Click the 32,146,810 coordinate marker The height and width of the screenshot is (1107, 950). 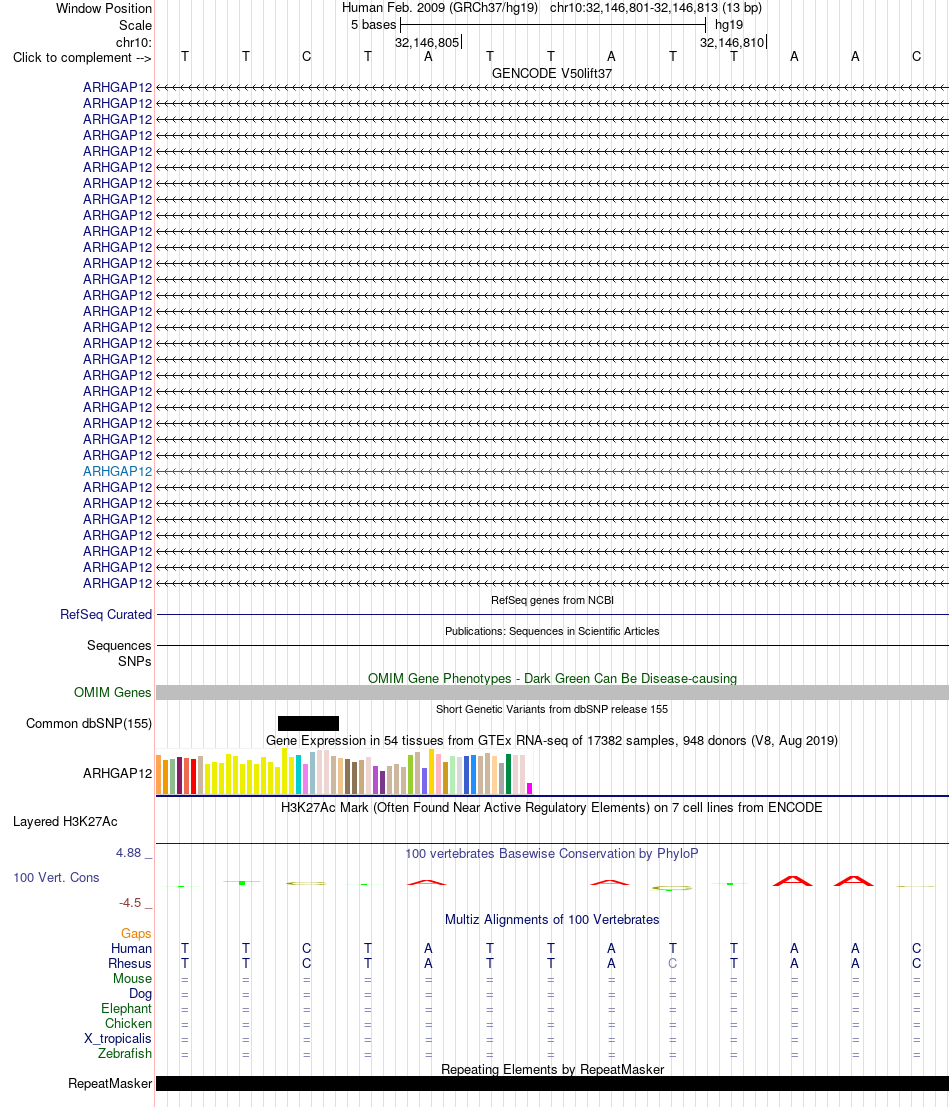click(732, 42)
